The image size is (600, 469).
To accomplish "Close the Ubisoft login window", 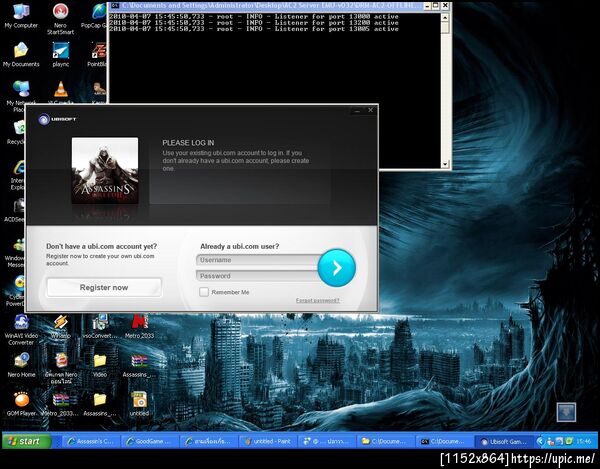I will (x=370, y=110).
